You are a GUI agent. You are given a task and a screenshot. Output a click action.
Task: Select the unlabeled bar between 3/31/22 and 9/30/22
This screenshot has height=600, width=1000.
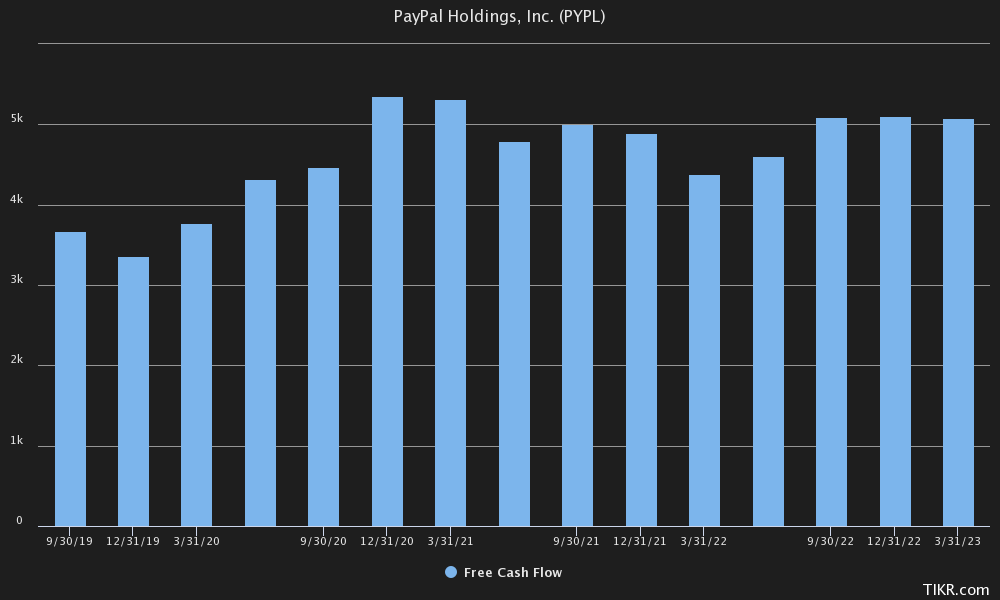coord(768,342)
